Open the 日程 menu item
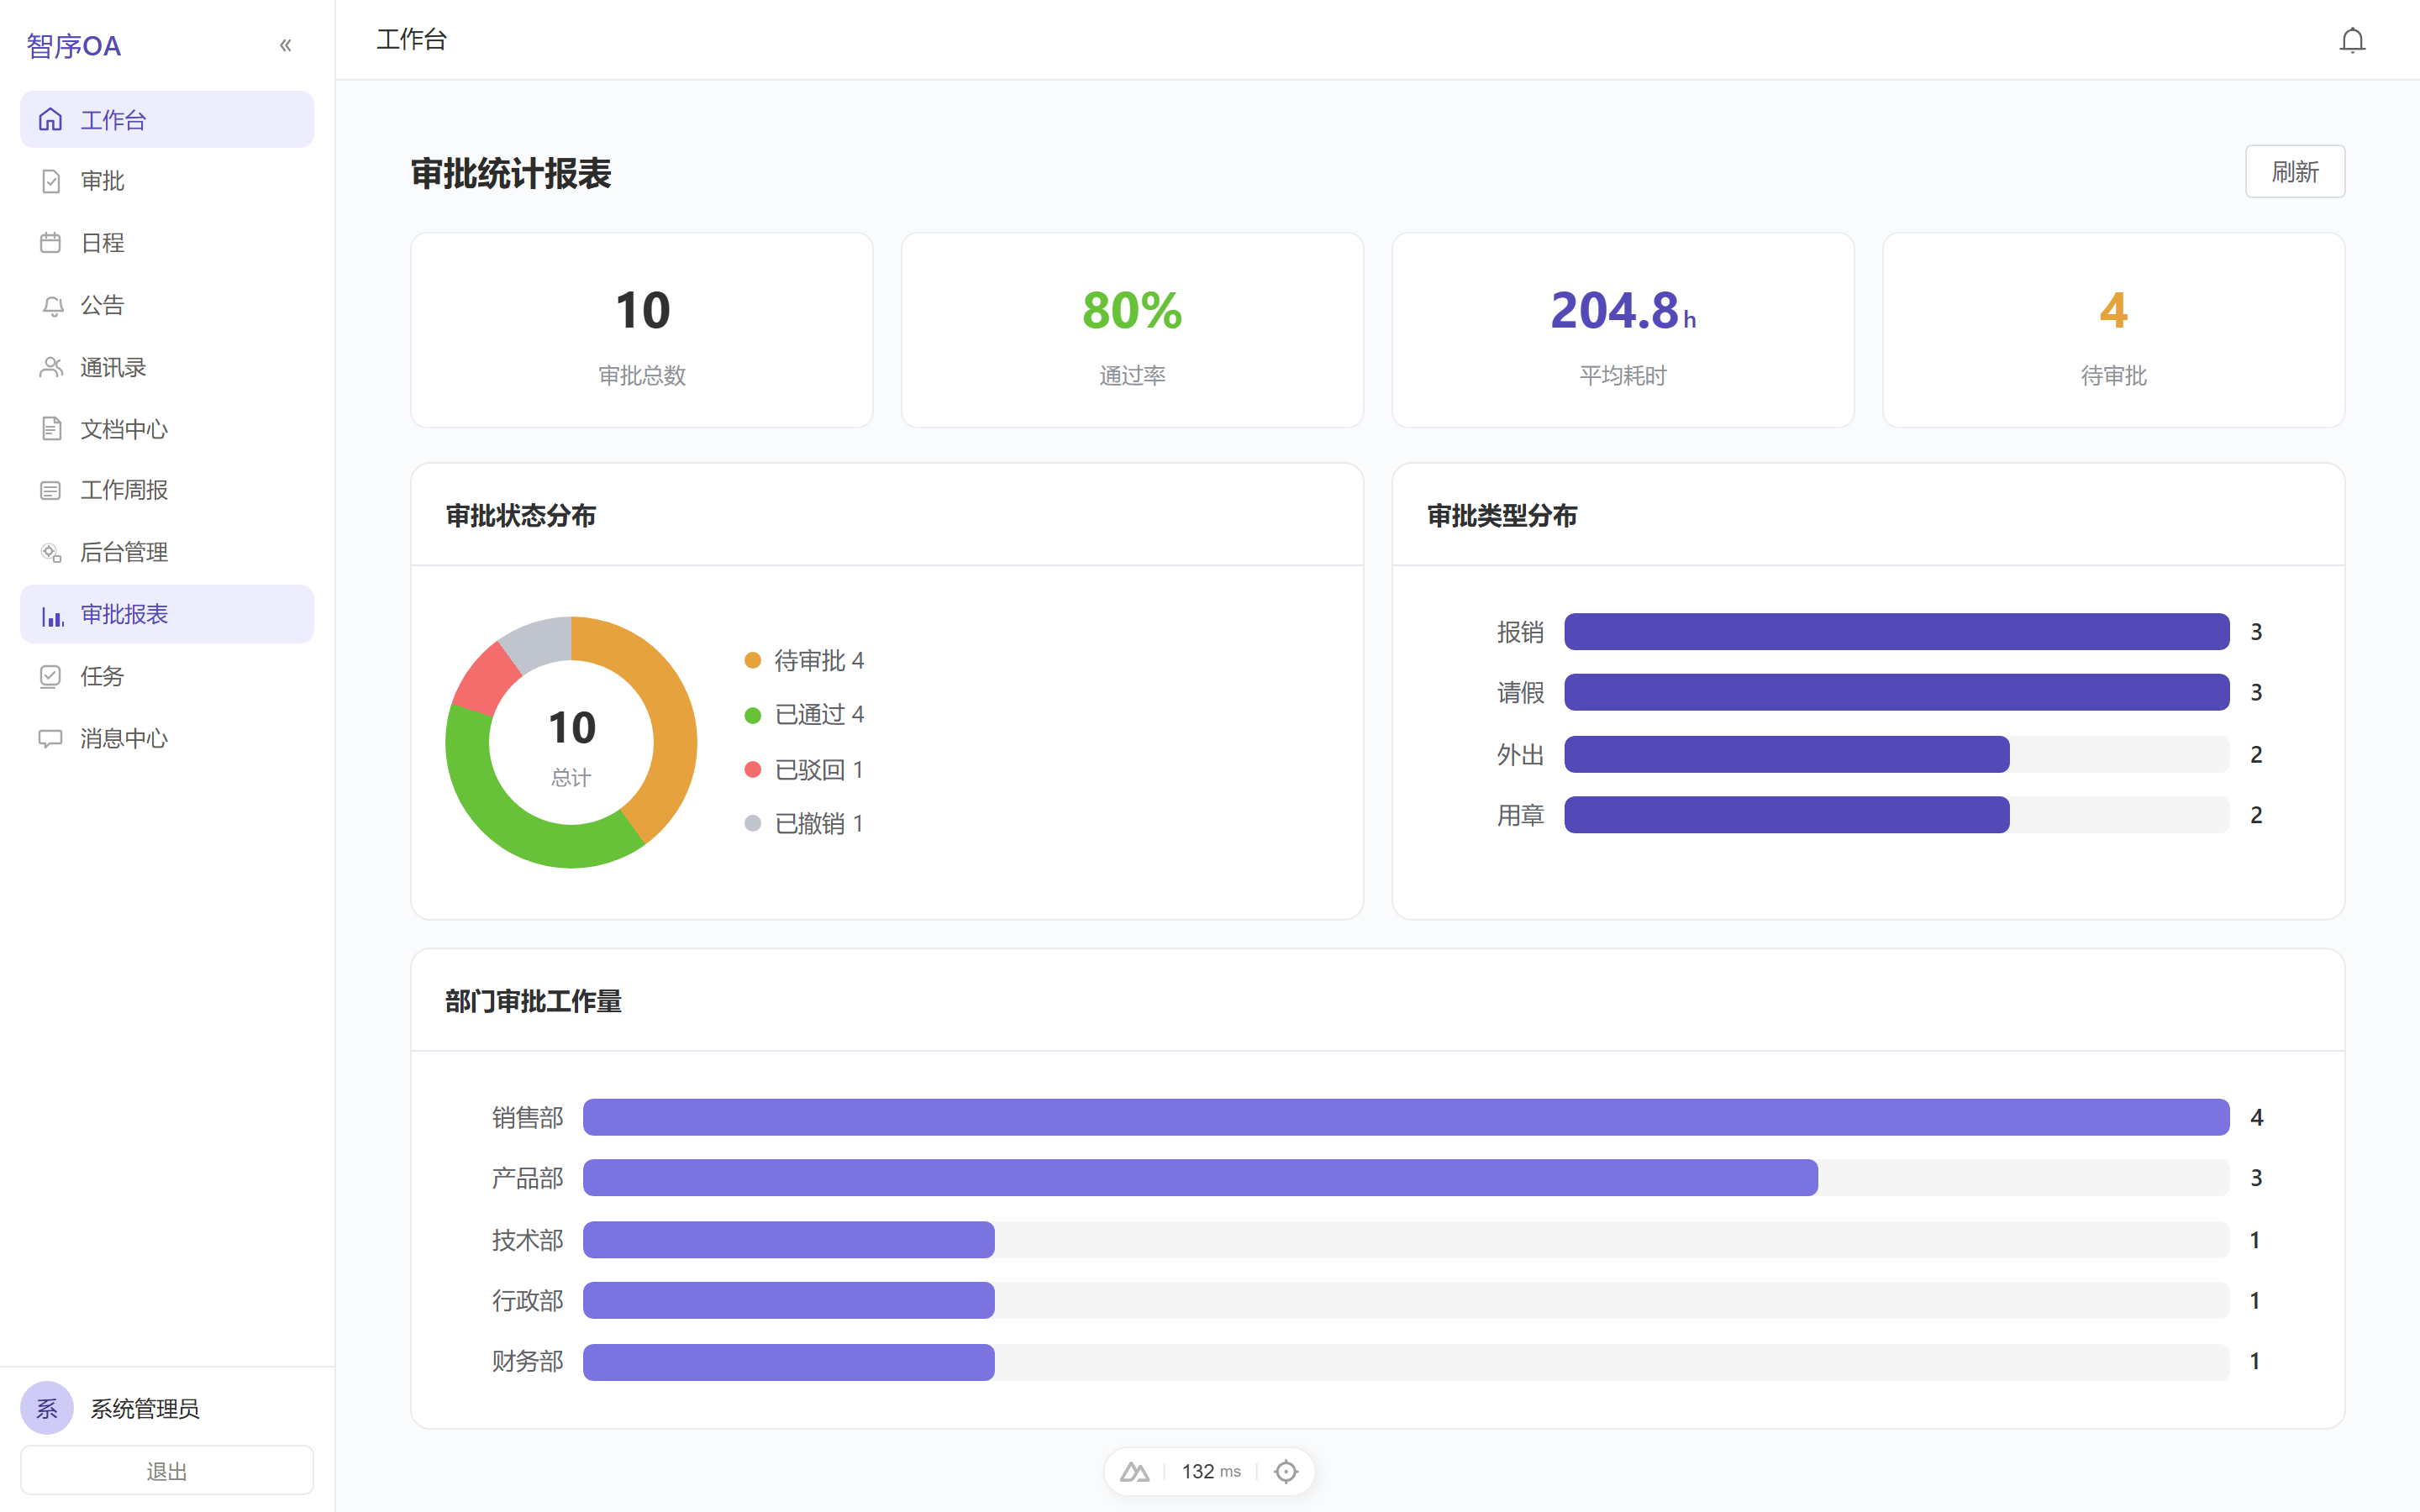Screen dimensions: 2420x1512 [x=167, y=243]
